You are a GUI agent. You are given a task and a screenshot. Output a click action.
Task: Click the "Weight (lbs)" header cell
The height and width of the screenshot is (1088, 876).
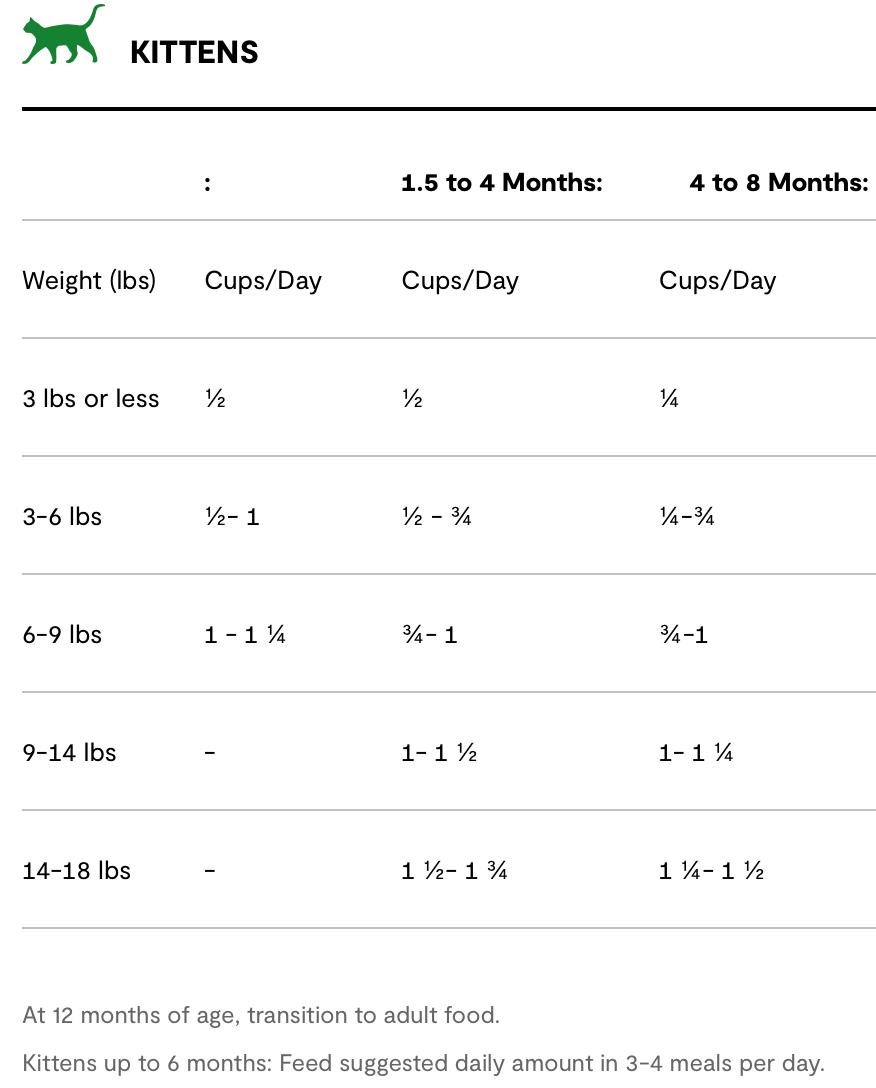click(x=89, y=281)
